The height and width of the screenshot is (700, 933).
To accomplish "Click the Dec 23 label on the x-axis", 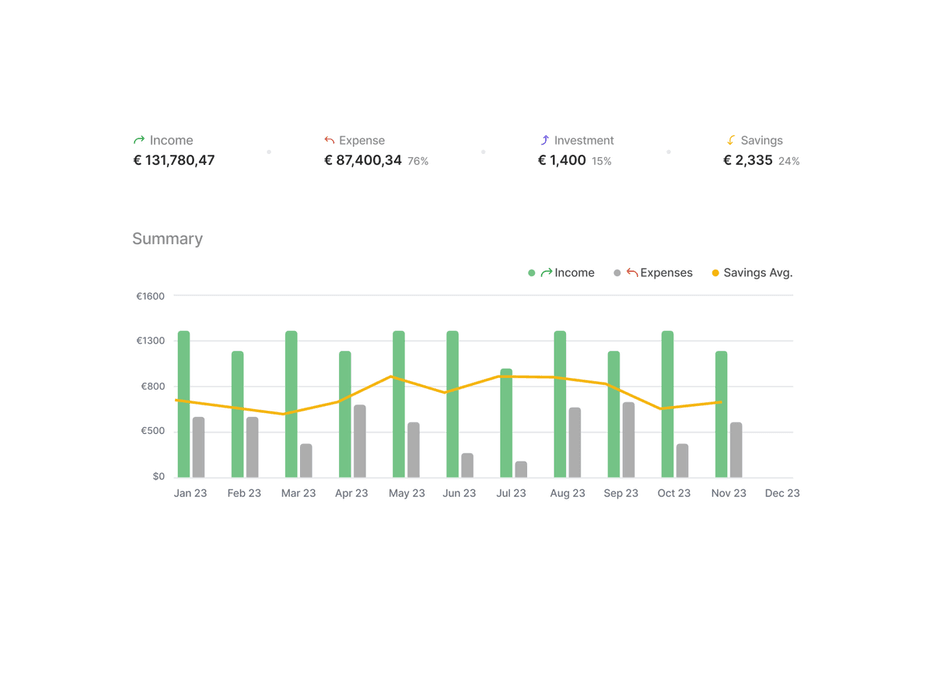I will (x=782, y=493).
